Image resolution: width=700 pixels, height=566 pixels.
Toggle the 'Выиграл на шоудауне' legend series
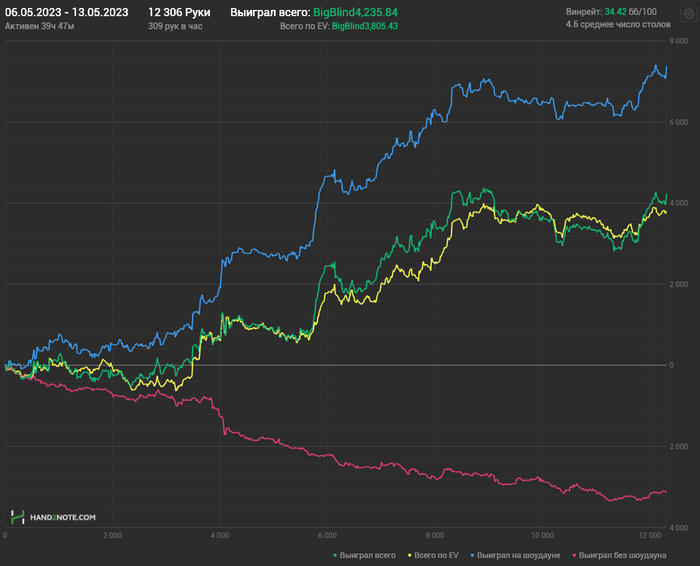[515, 555]
